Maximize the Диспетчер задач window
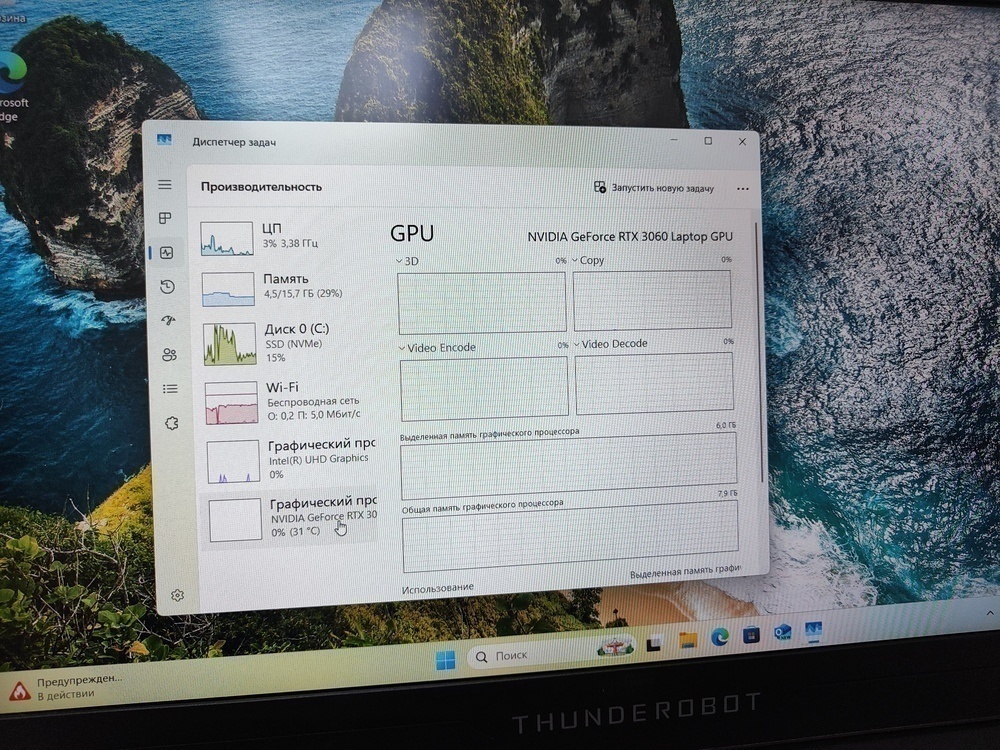 (708, 141)
